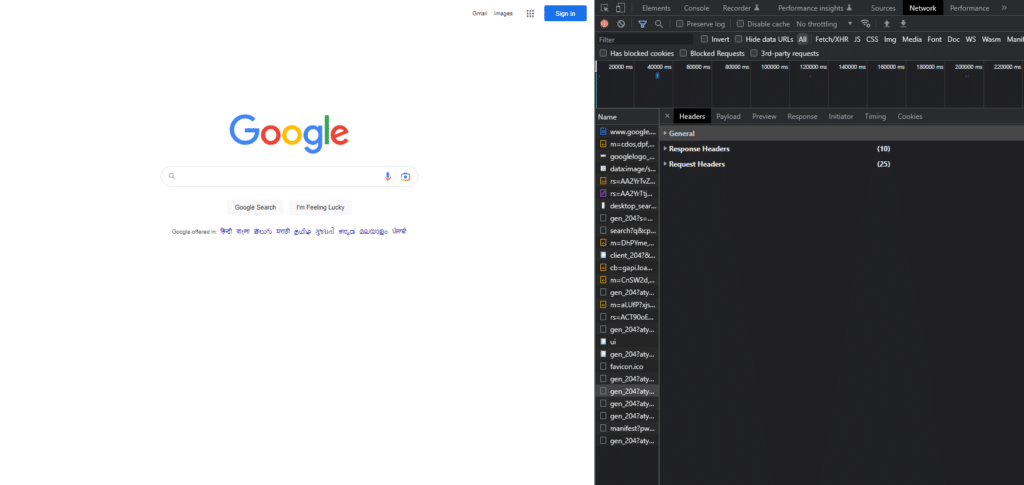This screenshot has height=485, width=1024.
Task: Activate the DevTools inspect element picker
Action: tap(605, 8)
